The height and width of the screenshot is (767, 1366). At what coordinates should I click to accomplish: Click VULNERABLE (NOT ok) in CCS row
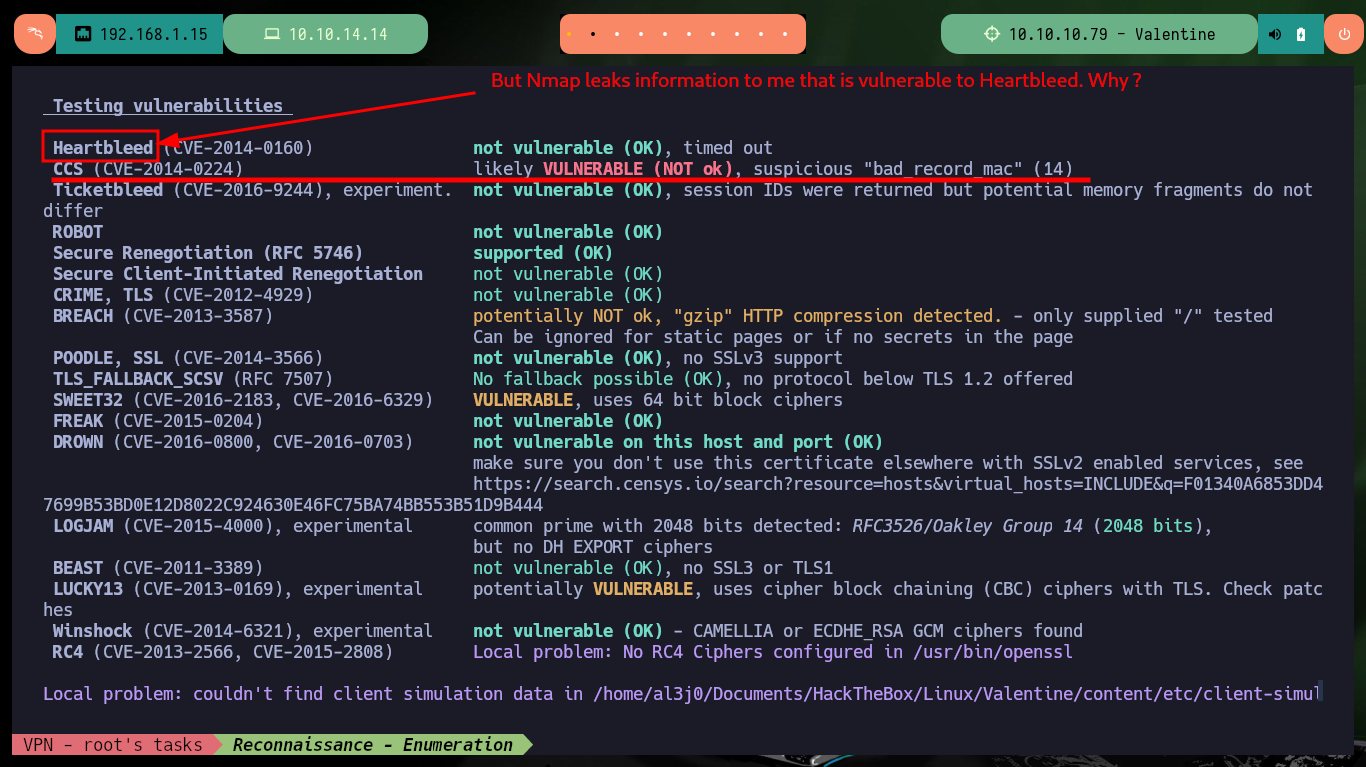[638, 169]
